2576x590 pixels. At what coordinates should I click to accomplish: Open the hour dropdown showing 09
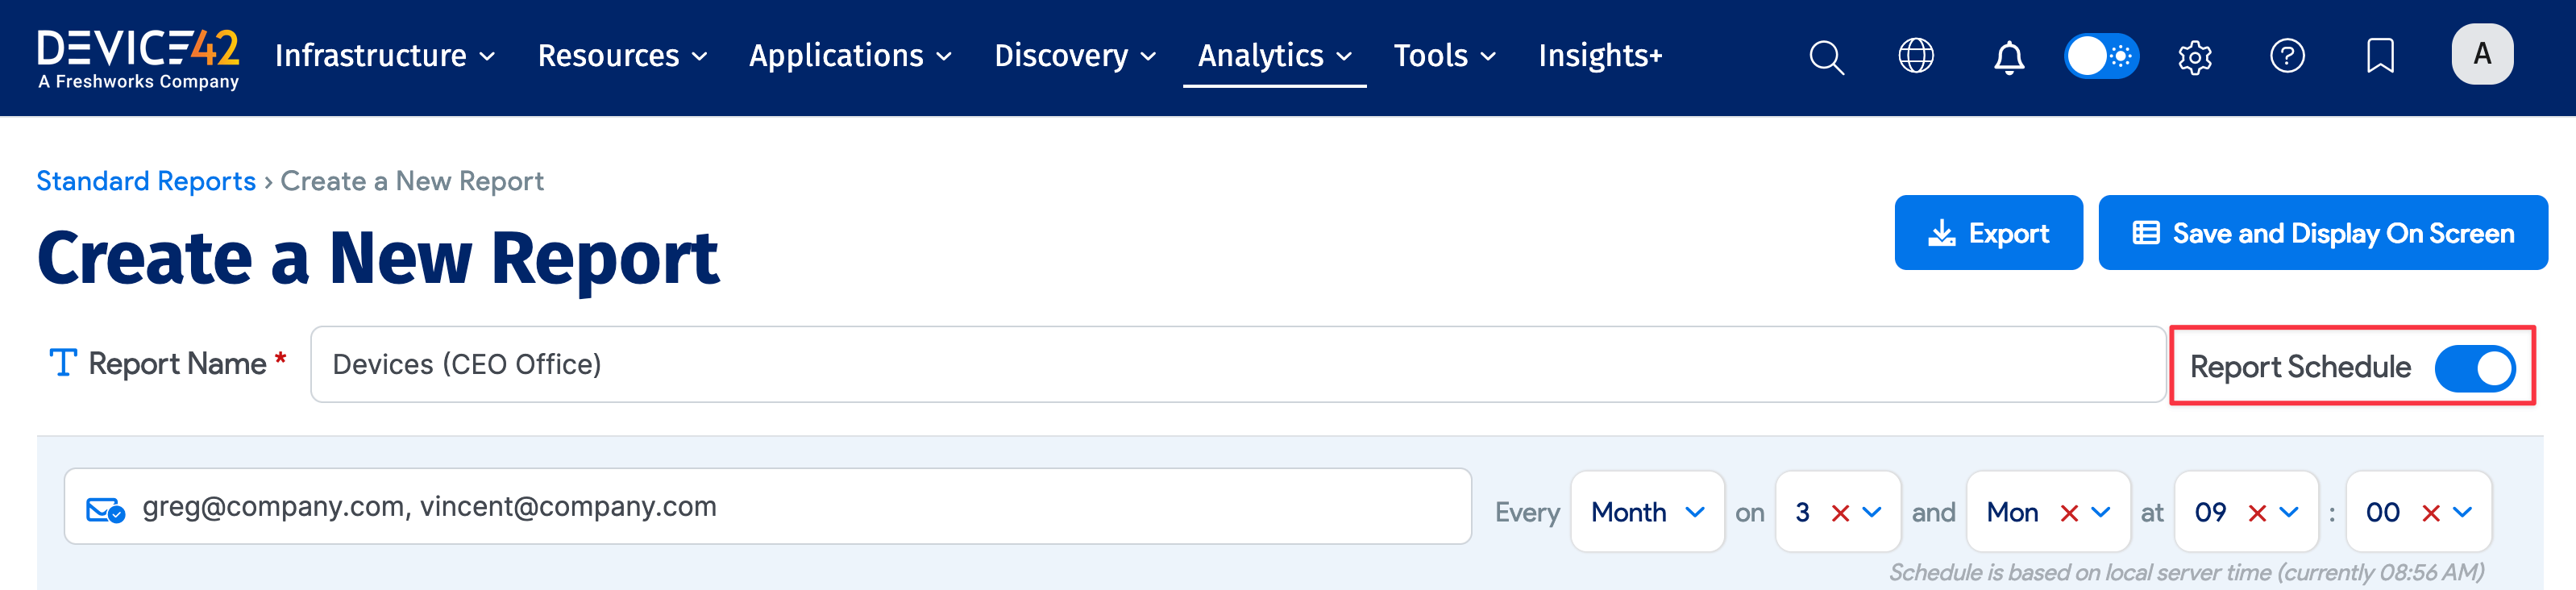(2288, 512)
